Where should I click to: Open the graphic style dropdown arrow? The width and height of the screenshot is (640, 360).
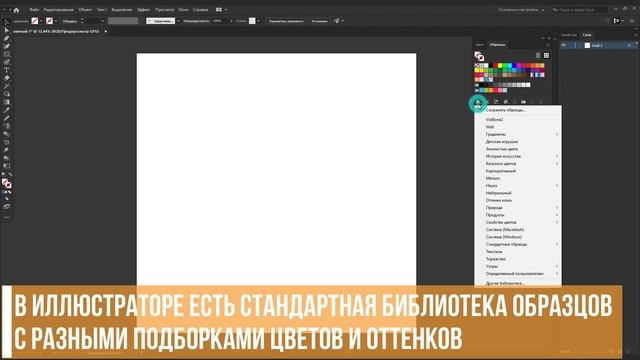pyautogui.click(x=258, y=21)
